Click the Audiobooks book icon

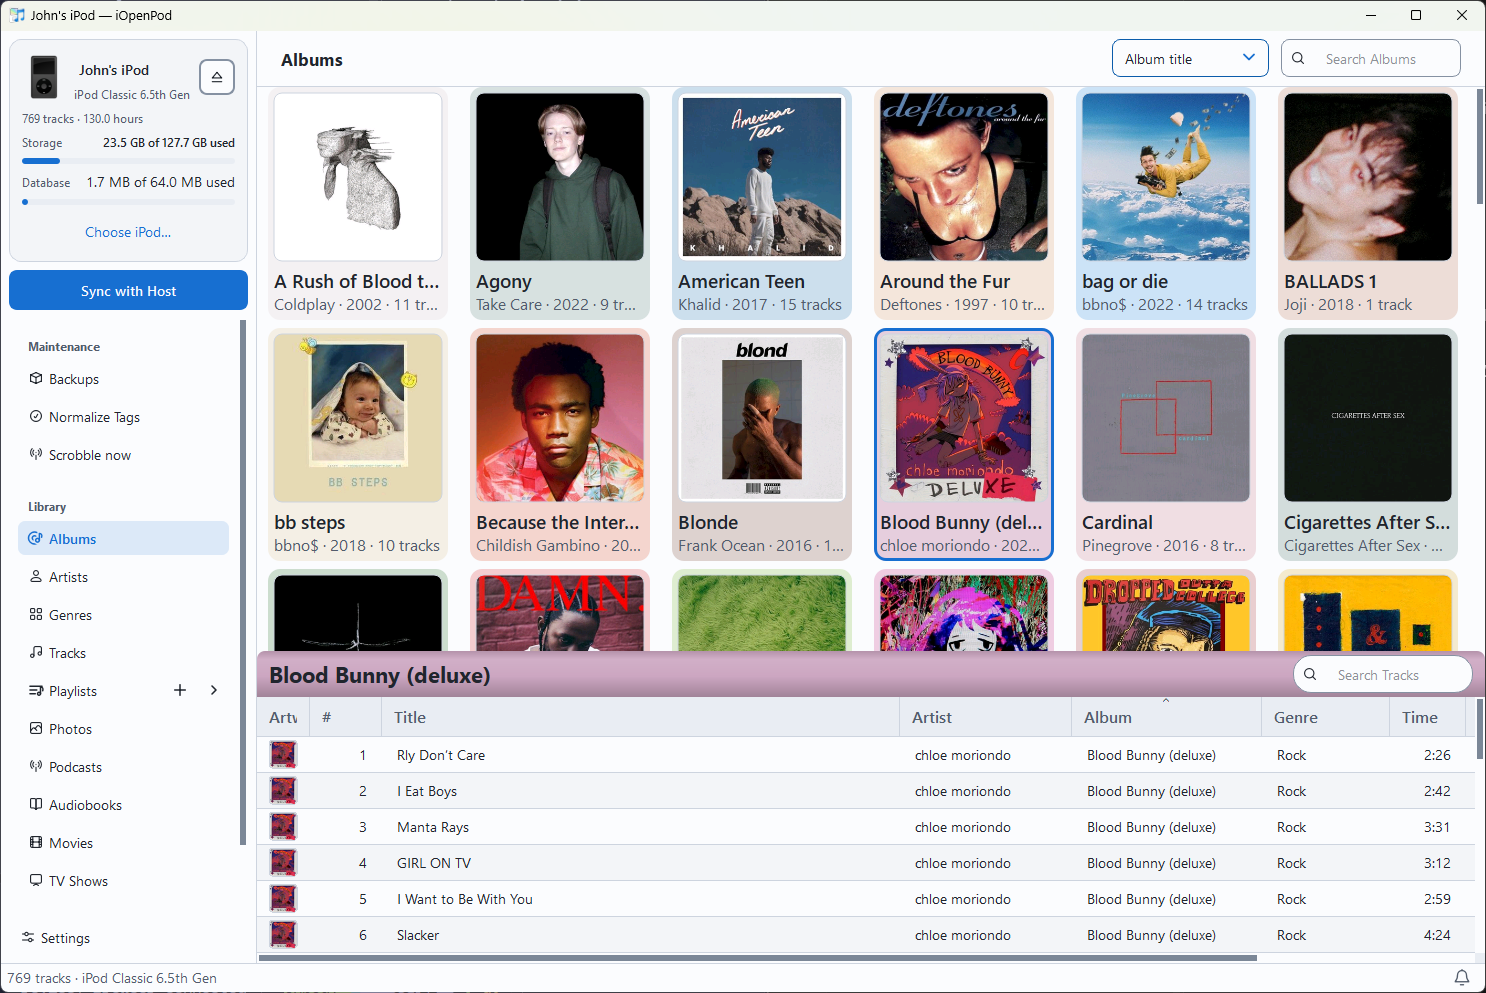36,805
